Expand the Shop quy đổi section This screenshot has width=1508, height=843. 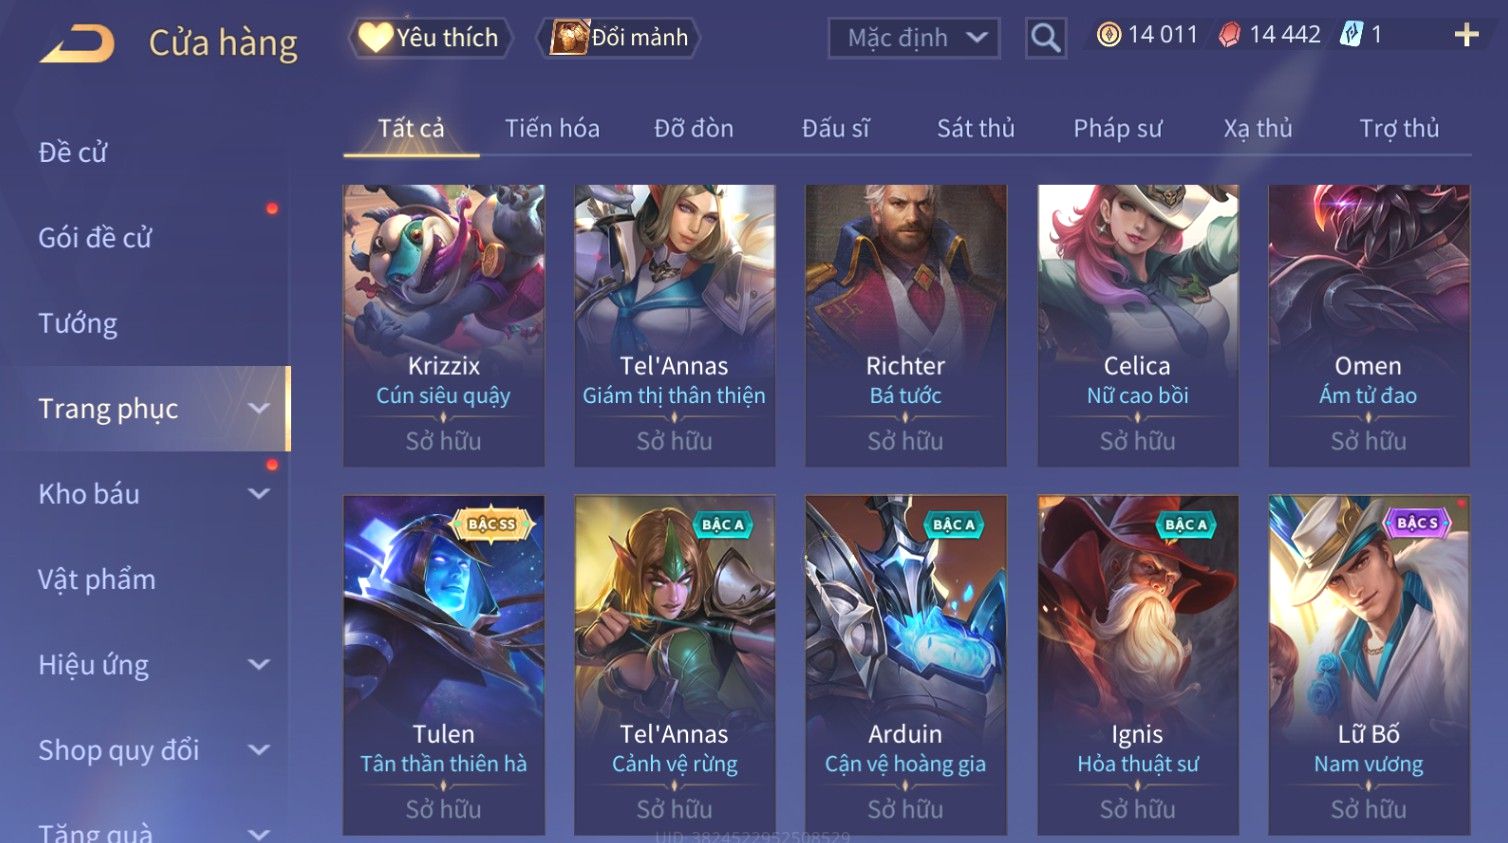point(258,750)
